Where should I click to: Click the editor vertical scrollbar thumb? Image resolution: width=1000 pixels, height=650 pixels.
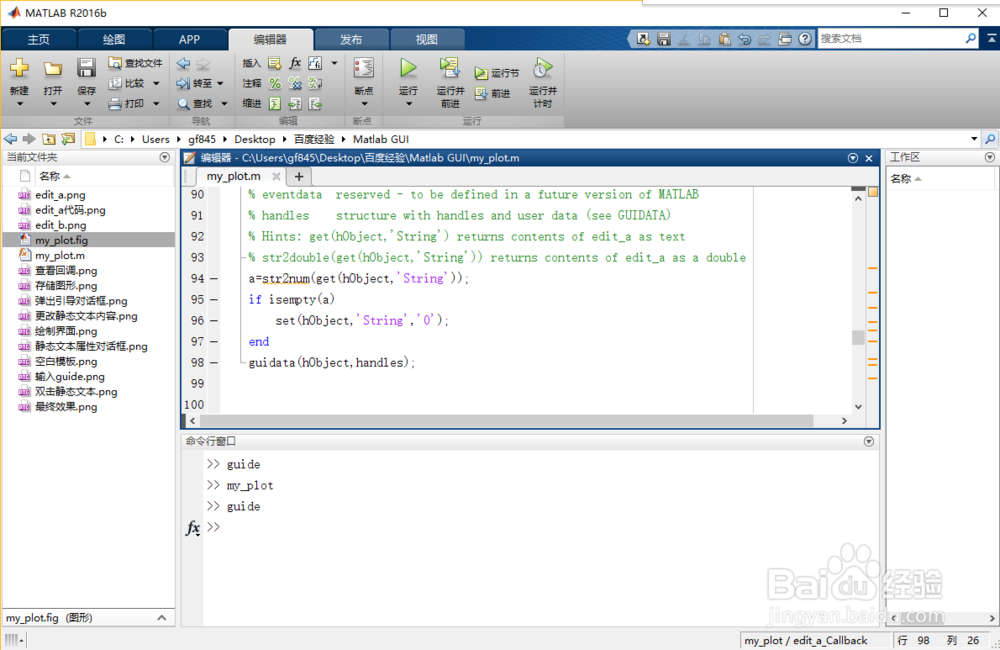pos(858,337)
